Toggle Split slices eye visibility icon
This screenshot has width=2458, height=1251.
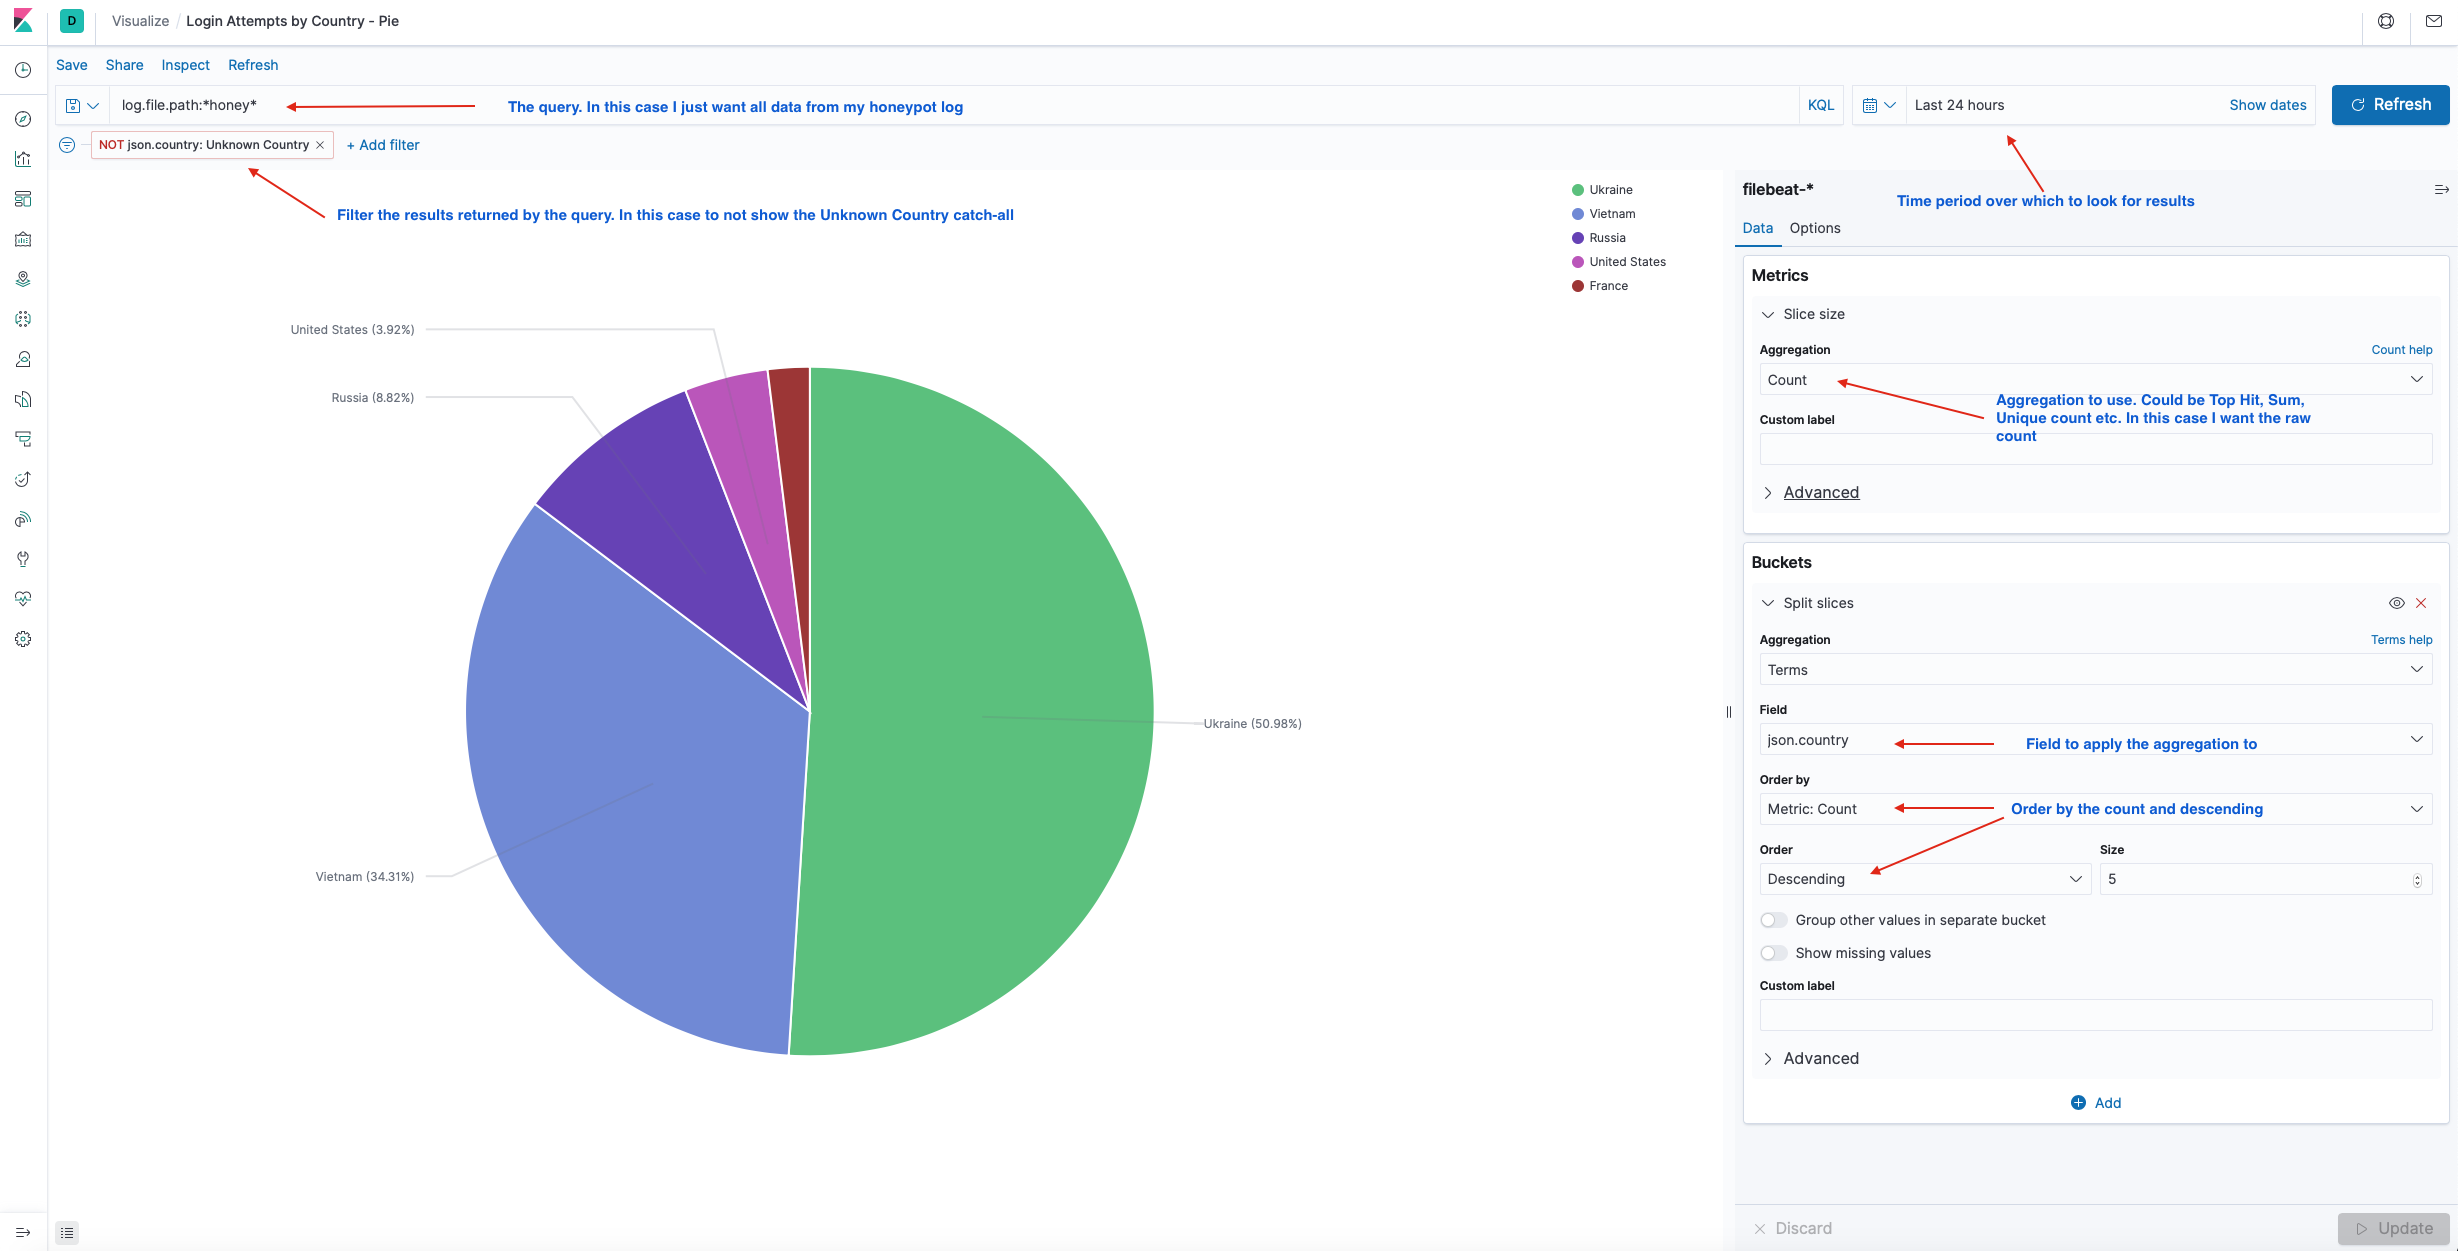click(x=2396, y=603)
